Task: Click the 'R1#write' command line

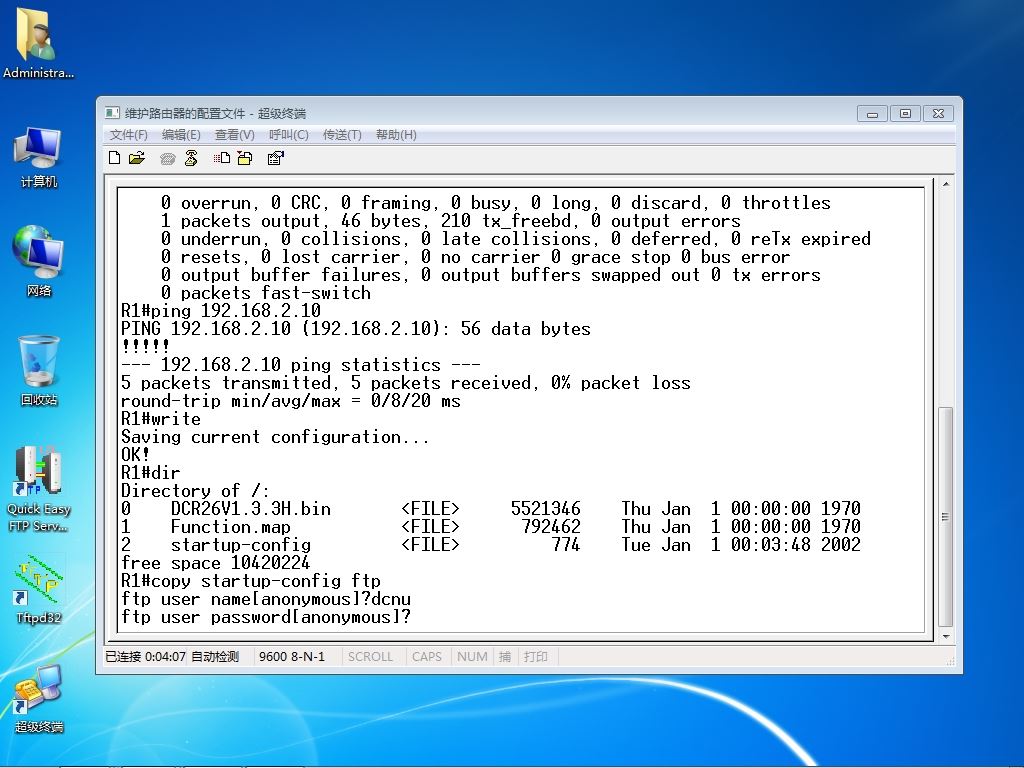Action: 161,419
